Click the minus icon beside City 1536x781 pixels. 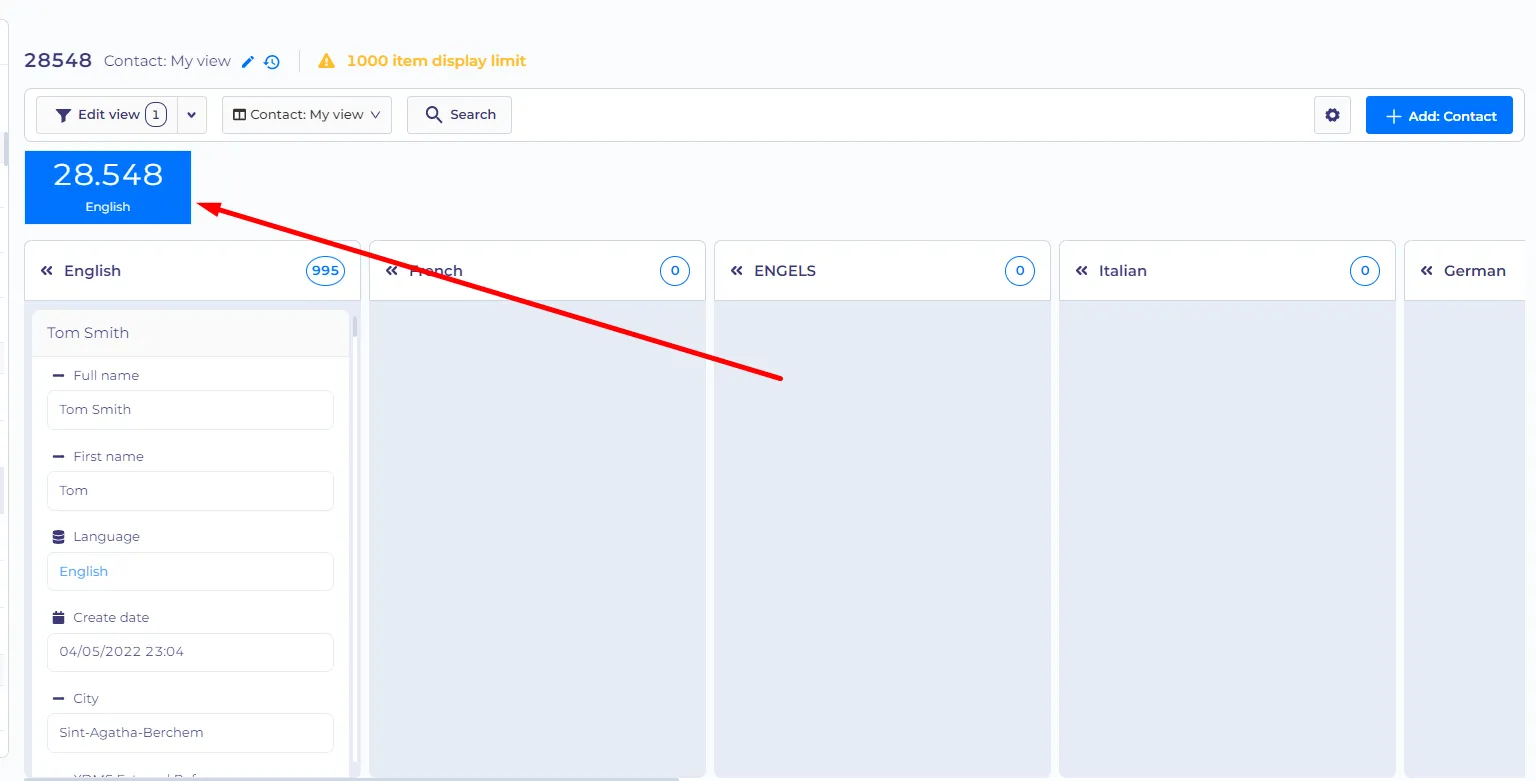pos(58,699)
